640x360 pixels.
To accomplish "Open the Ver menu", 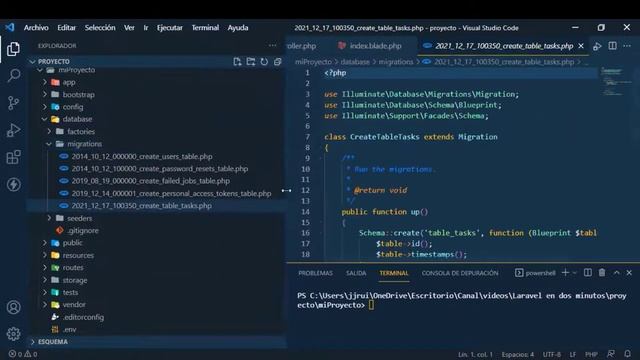I will point(129,28).
